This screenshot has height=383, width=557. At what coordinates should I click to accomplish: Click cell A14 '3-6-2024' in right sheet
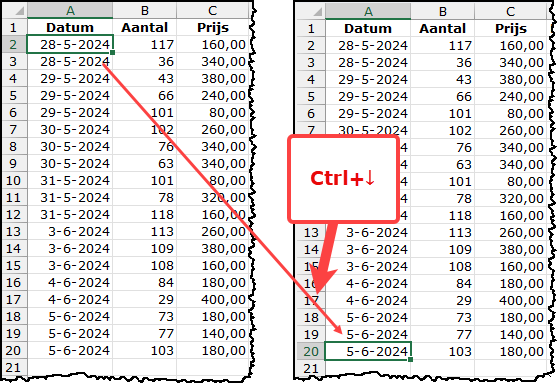[x=368, y=249]
